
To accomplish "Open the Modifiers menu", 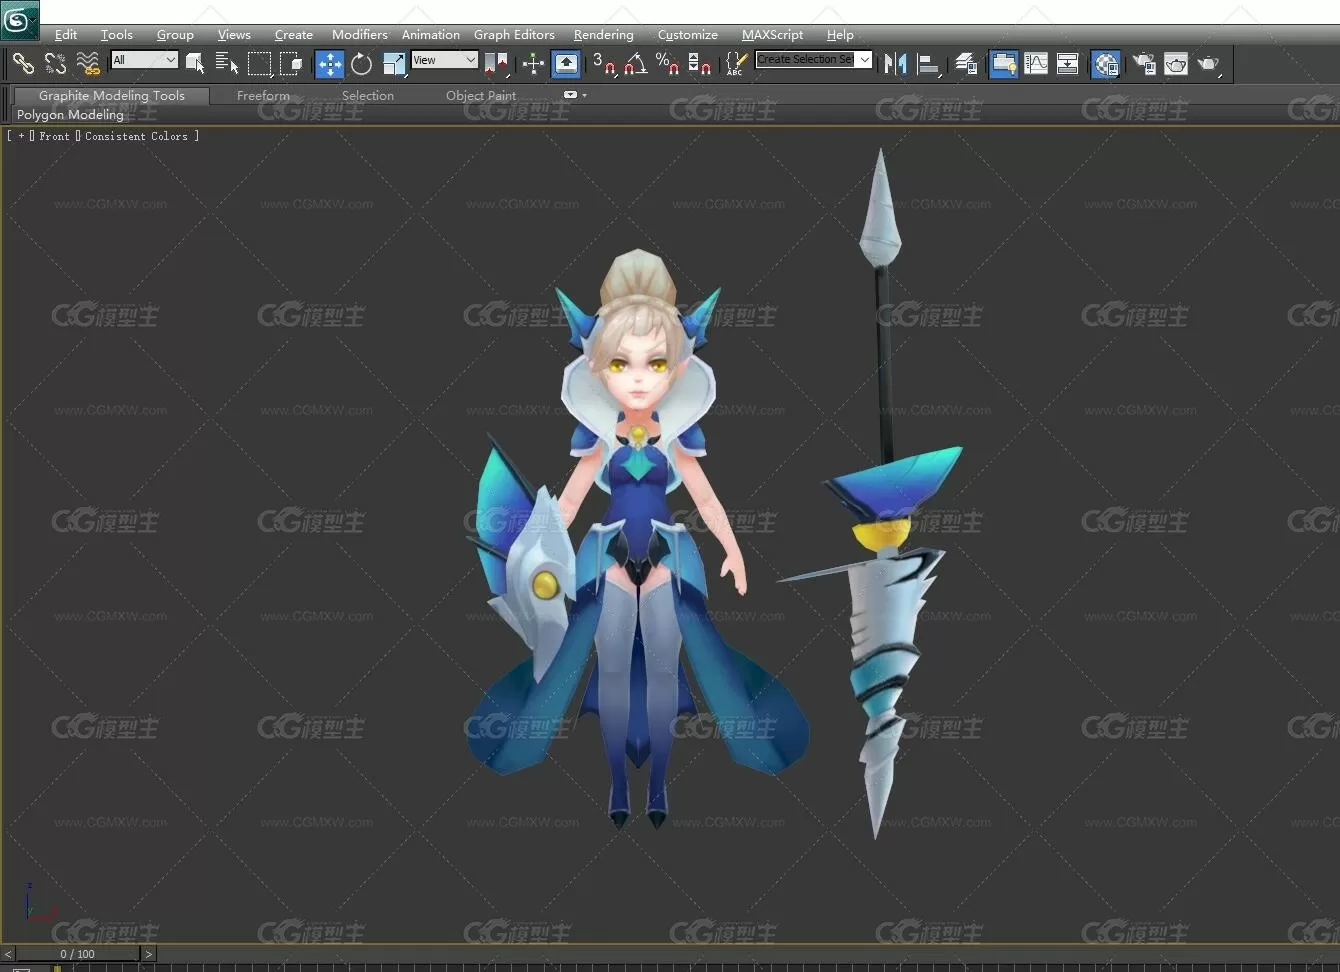I will 359,34.
